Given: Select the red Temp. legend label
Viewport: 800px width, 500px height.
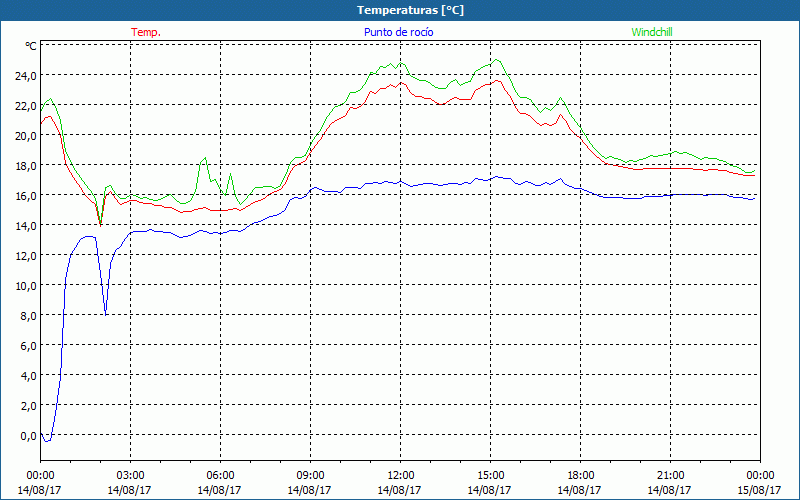Looking at the screenshot, I should point(146,32).
